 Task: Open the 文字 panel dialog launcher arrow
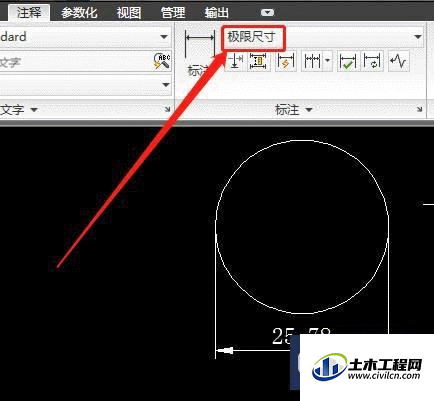point(168,109)
